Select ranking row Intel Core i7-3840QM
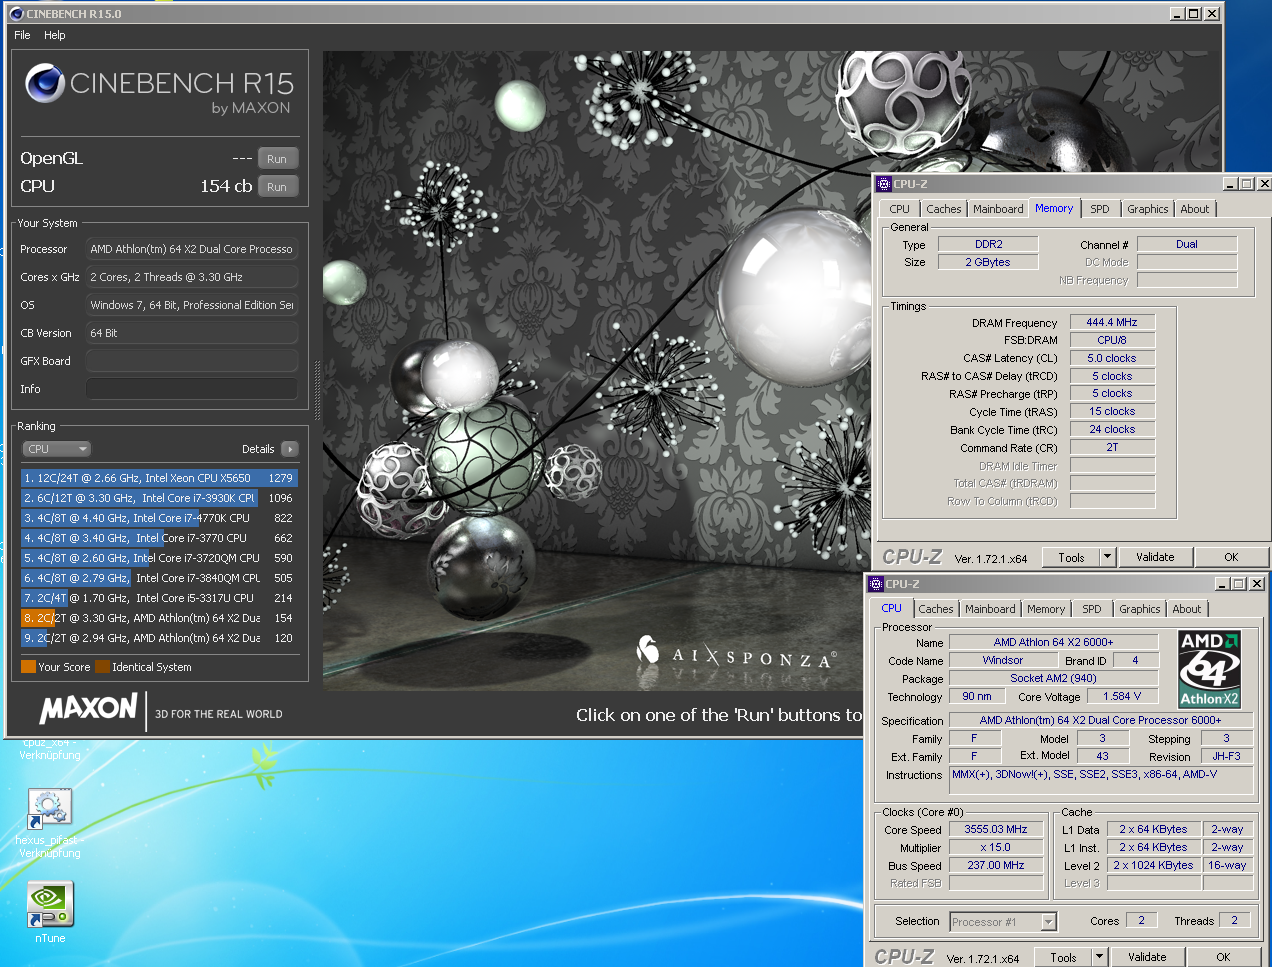The width and height of the screenshot is (1272, 967). [159, 578]
